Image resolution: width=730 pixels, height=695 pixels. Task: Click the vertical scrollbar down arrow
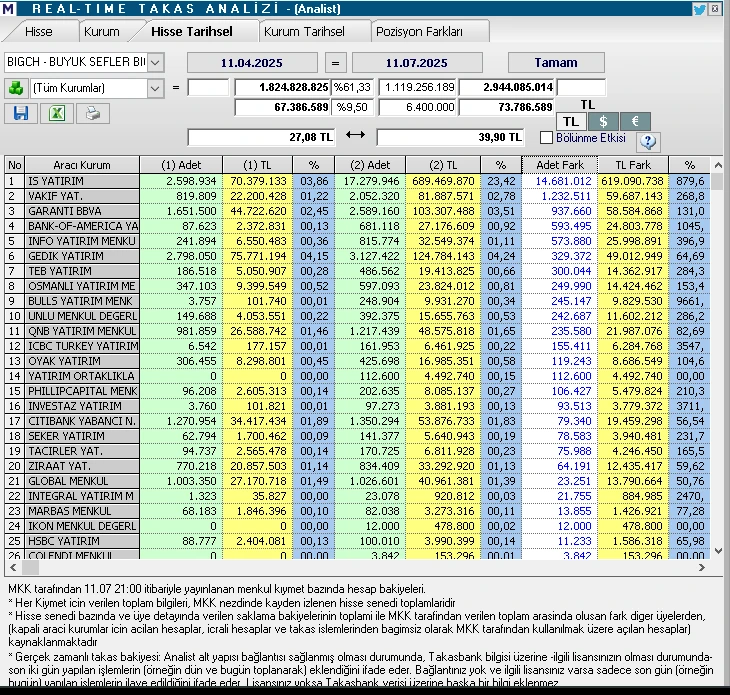[717, 551]
